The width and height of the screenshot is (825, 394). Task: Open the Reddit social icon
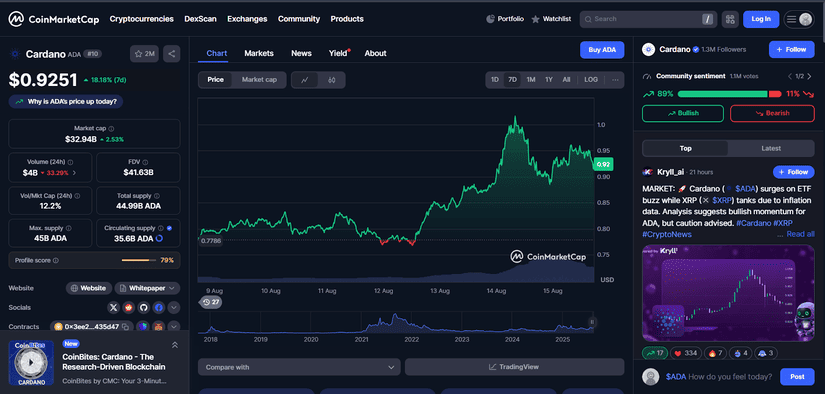coord(128,307)
